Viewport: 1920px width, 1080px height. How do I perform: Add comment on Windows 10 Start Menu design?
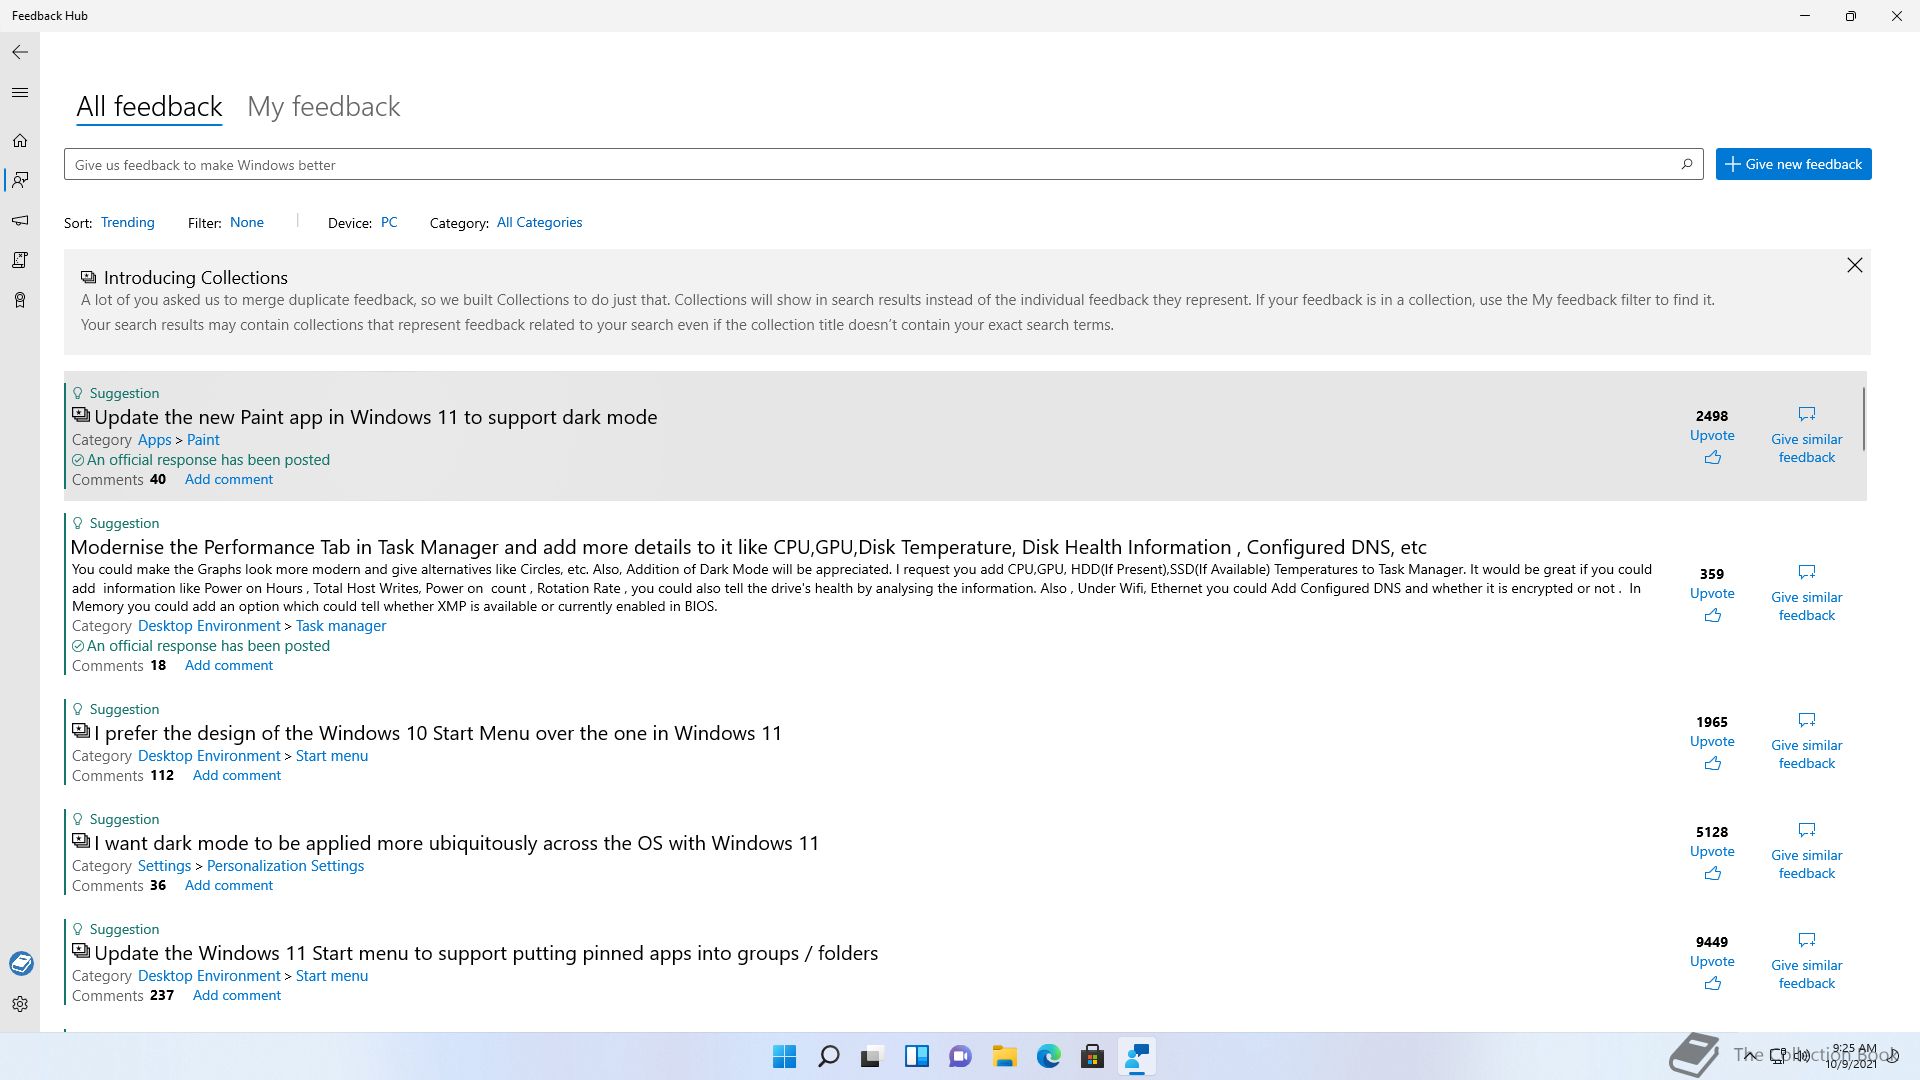pyautogui.click(x=237, y=775)
